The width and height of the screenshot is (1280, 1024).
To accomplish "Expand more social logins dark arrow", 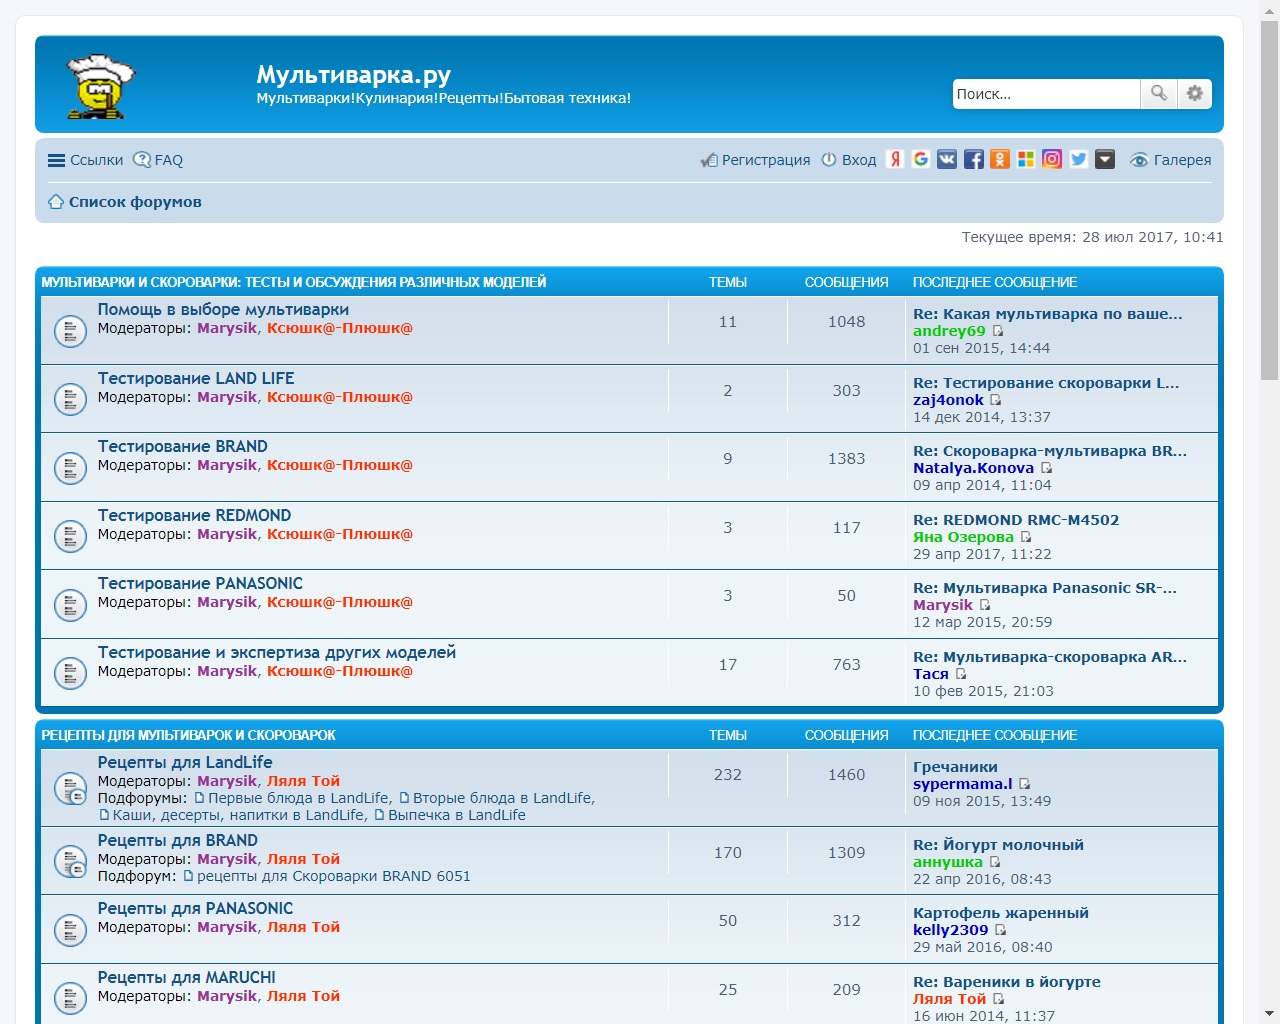I will [x=1104, y=159].
